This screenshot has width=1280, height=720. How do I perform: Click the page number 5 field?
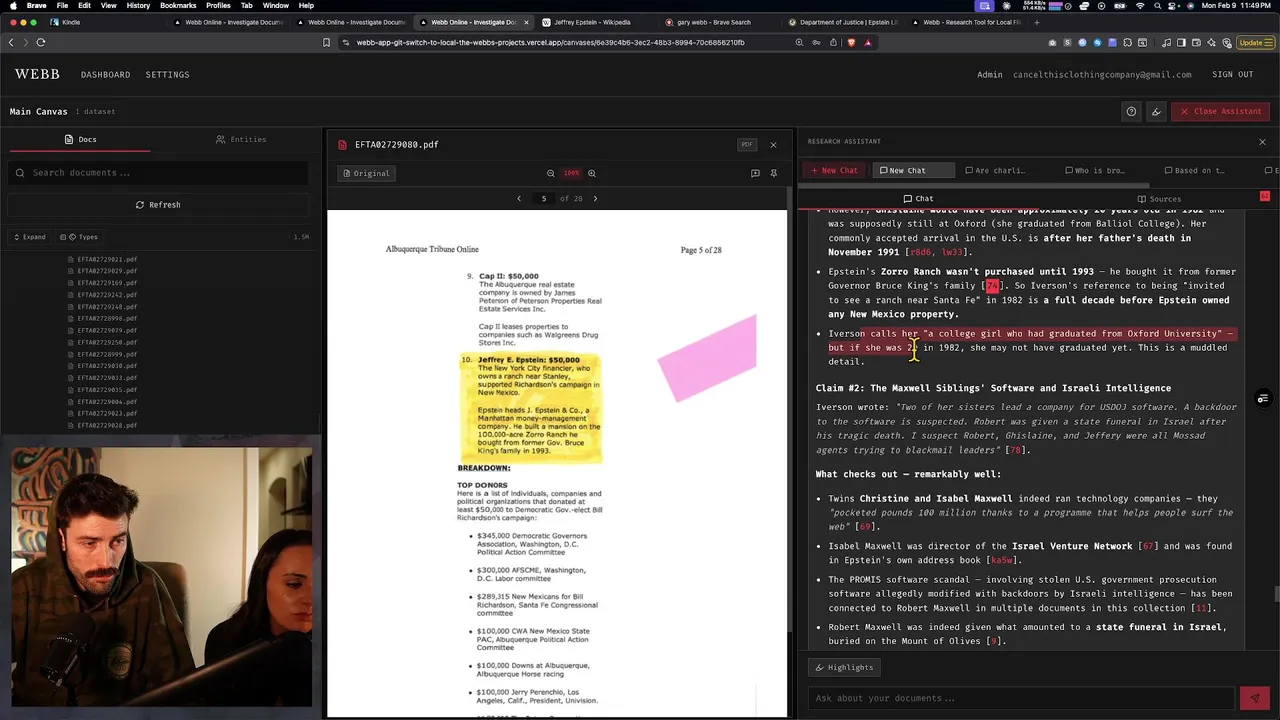[x=544, y=198]
